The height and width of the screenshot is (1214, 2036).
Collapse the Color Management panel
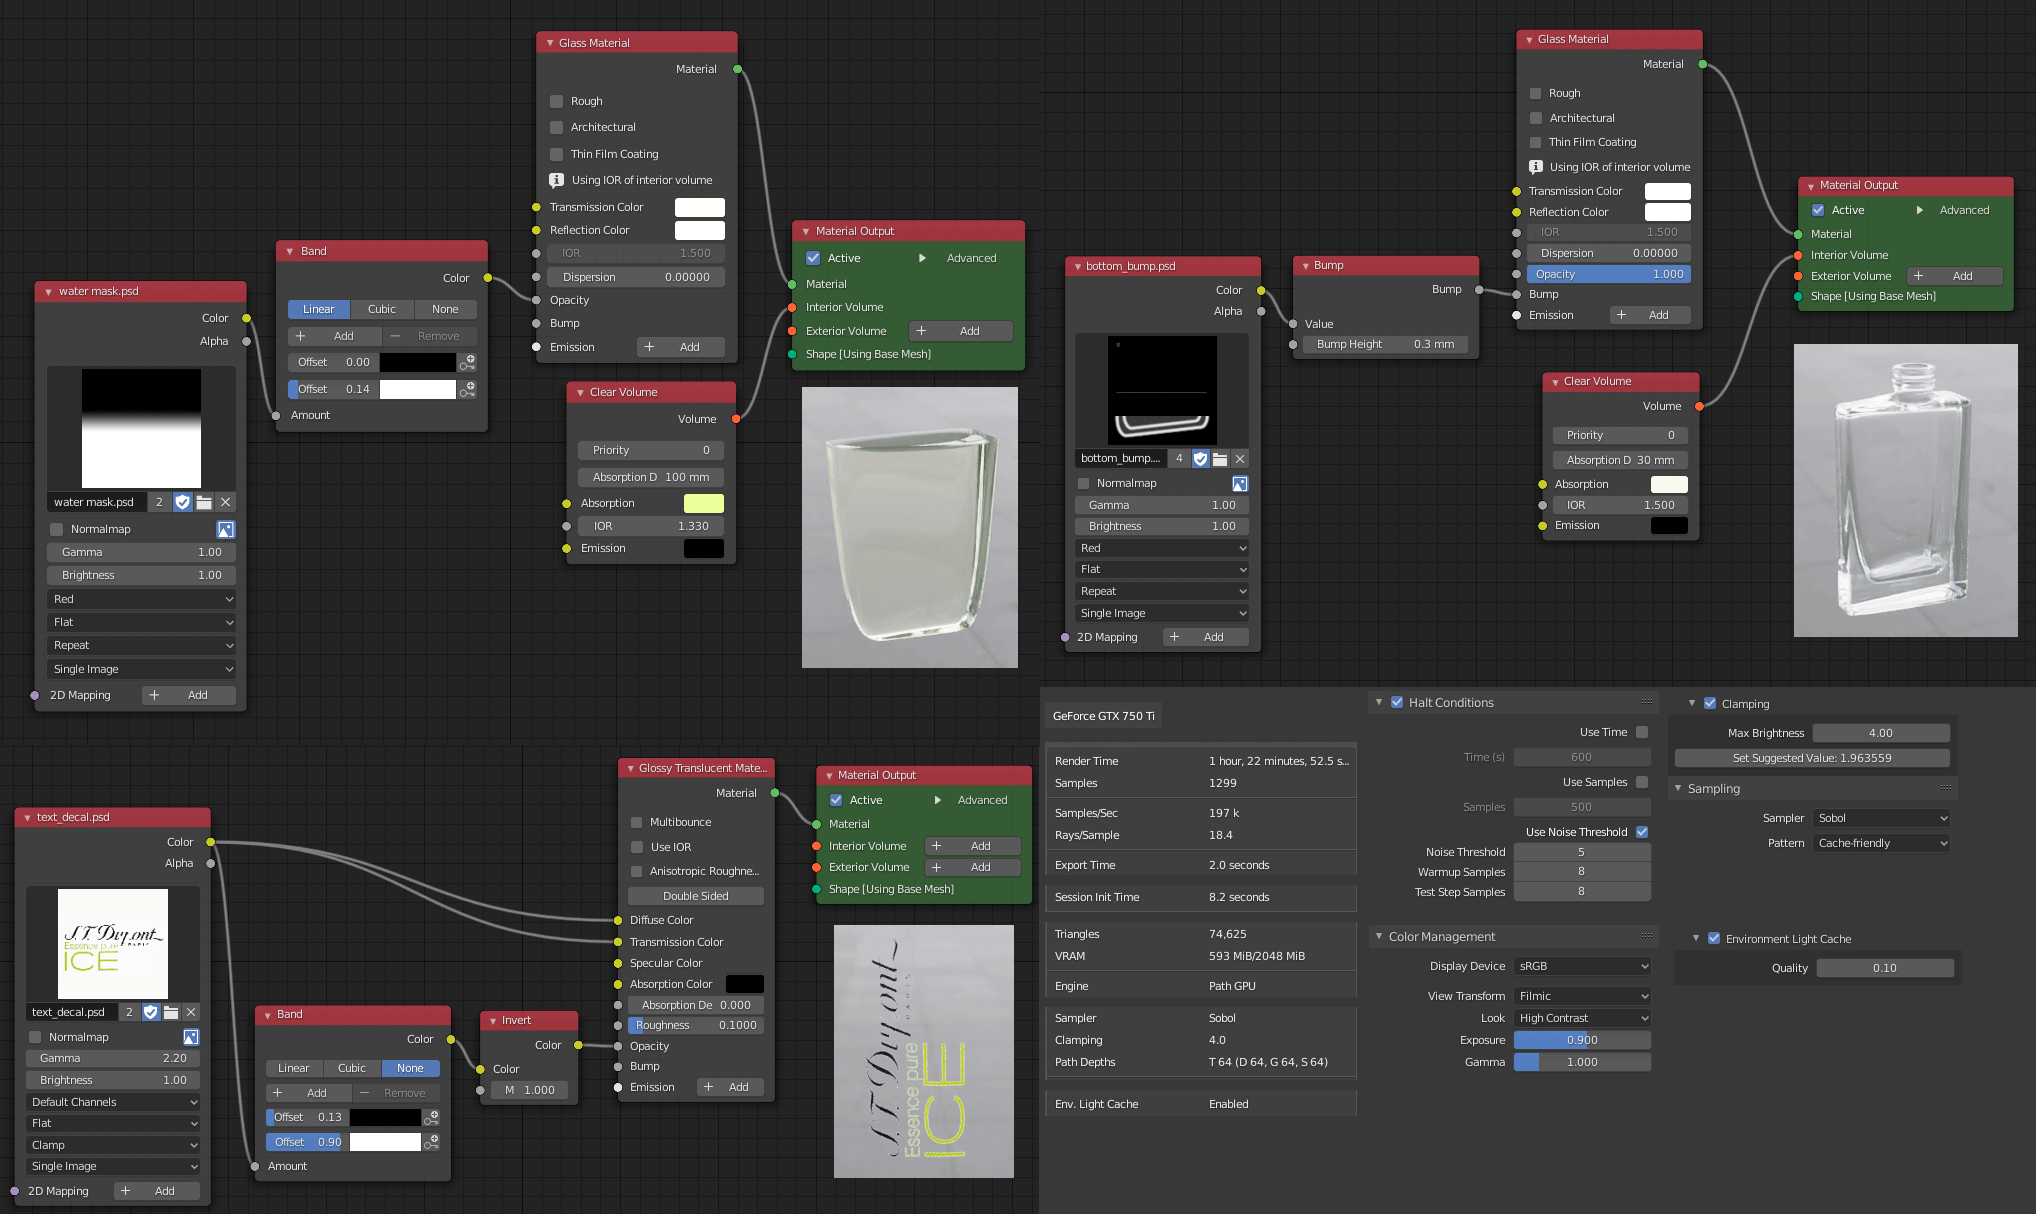click(1379, 937)
